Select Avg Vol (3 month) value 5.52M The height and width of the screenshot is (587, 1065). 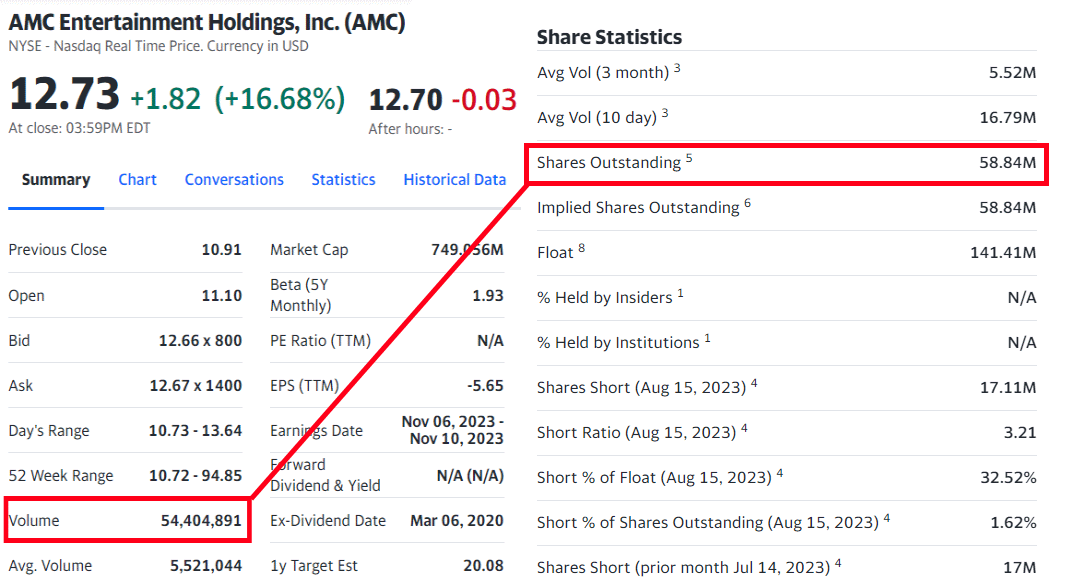(x=1012, y=72)
